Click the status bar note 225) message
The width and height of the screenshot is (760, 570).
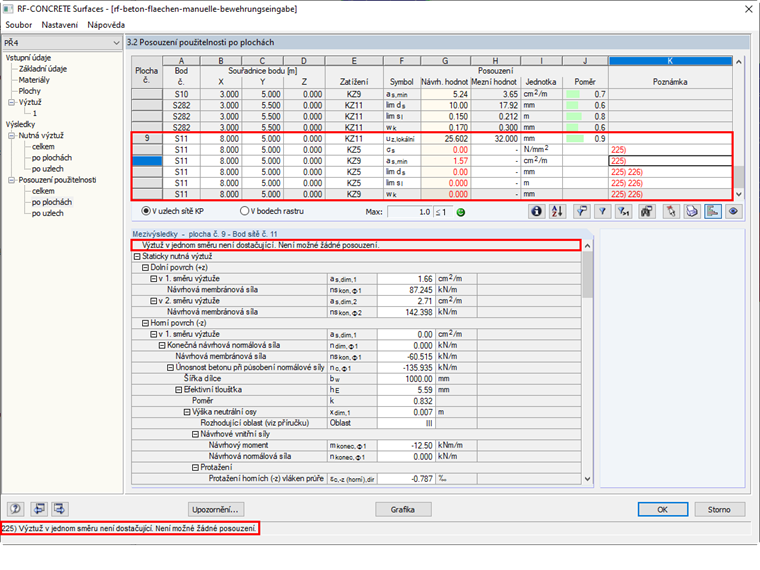[x=129, y=528]
